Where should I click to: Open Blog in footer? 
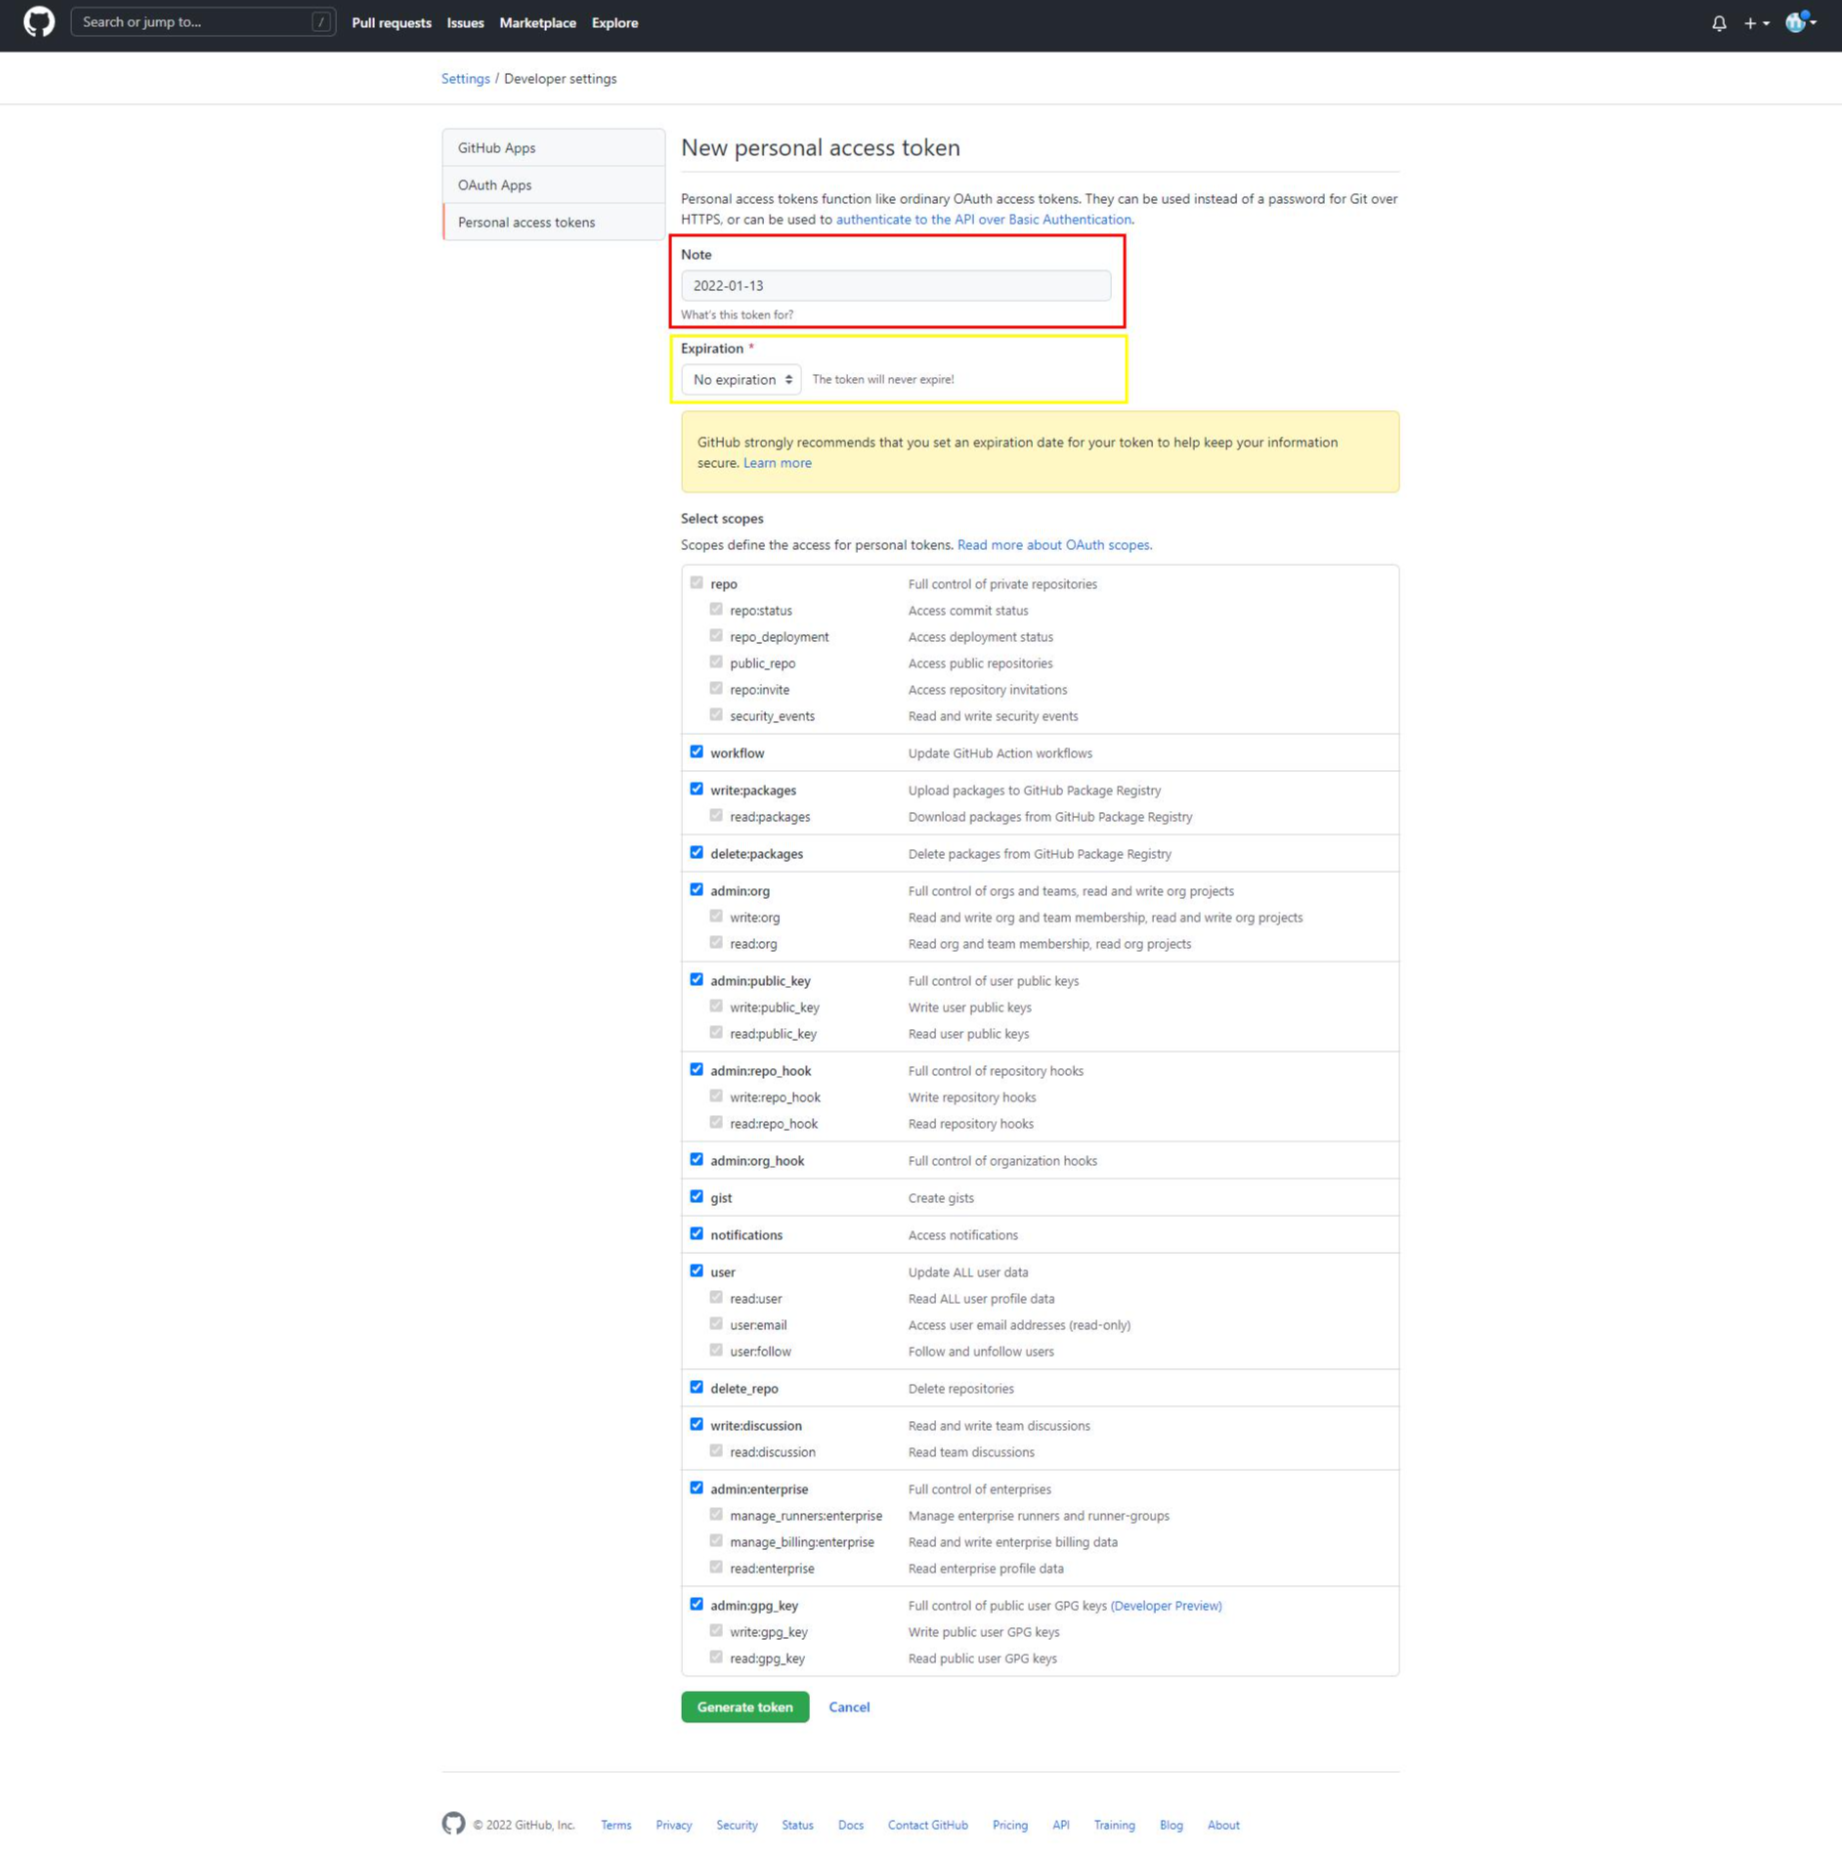1171,1825
